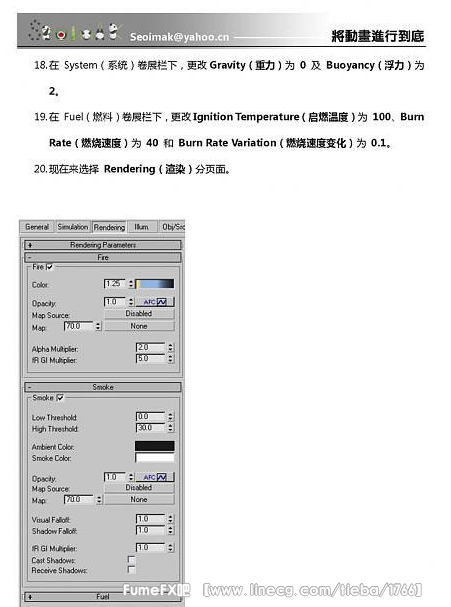Screen dimensions: 451x607
Task: Click the Visual Falloff value field
Action: pyautogui.click(x=151, y=519)
